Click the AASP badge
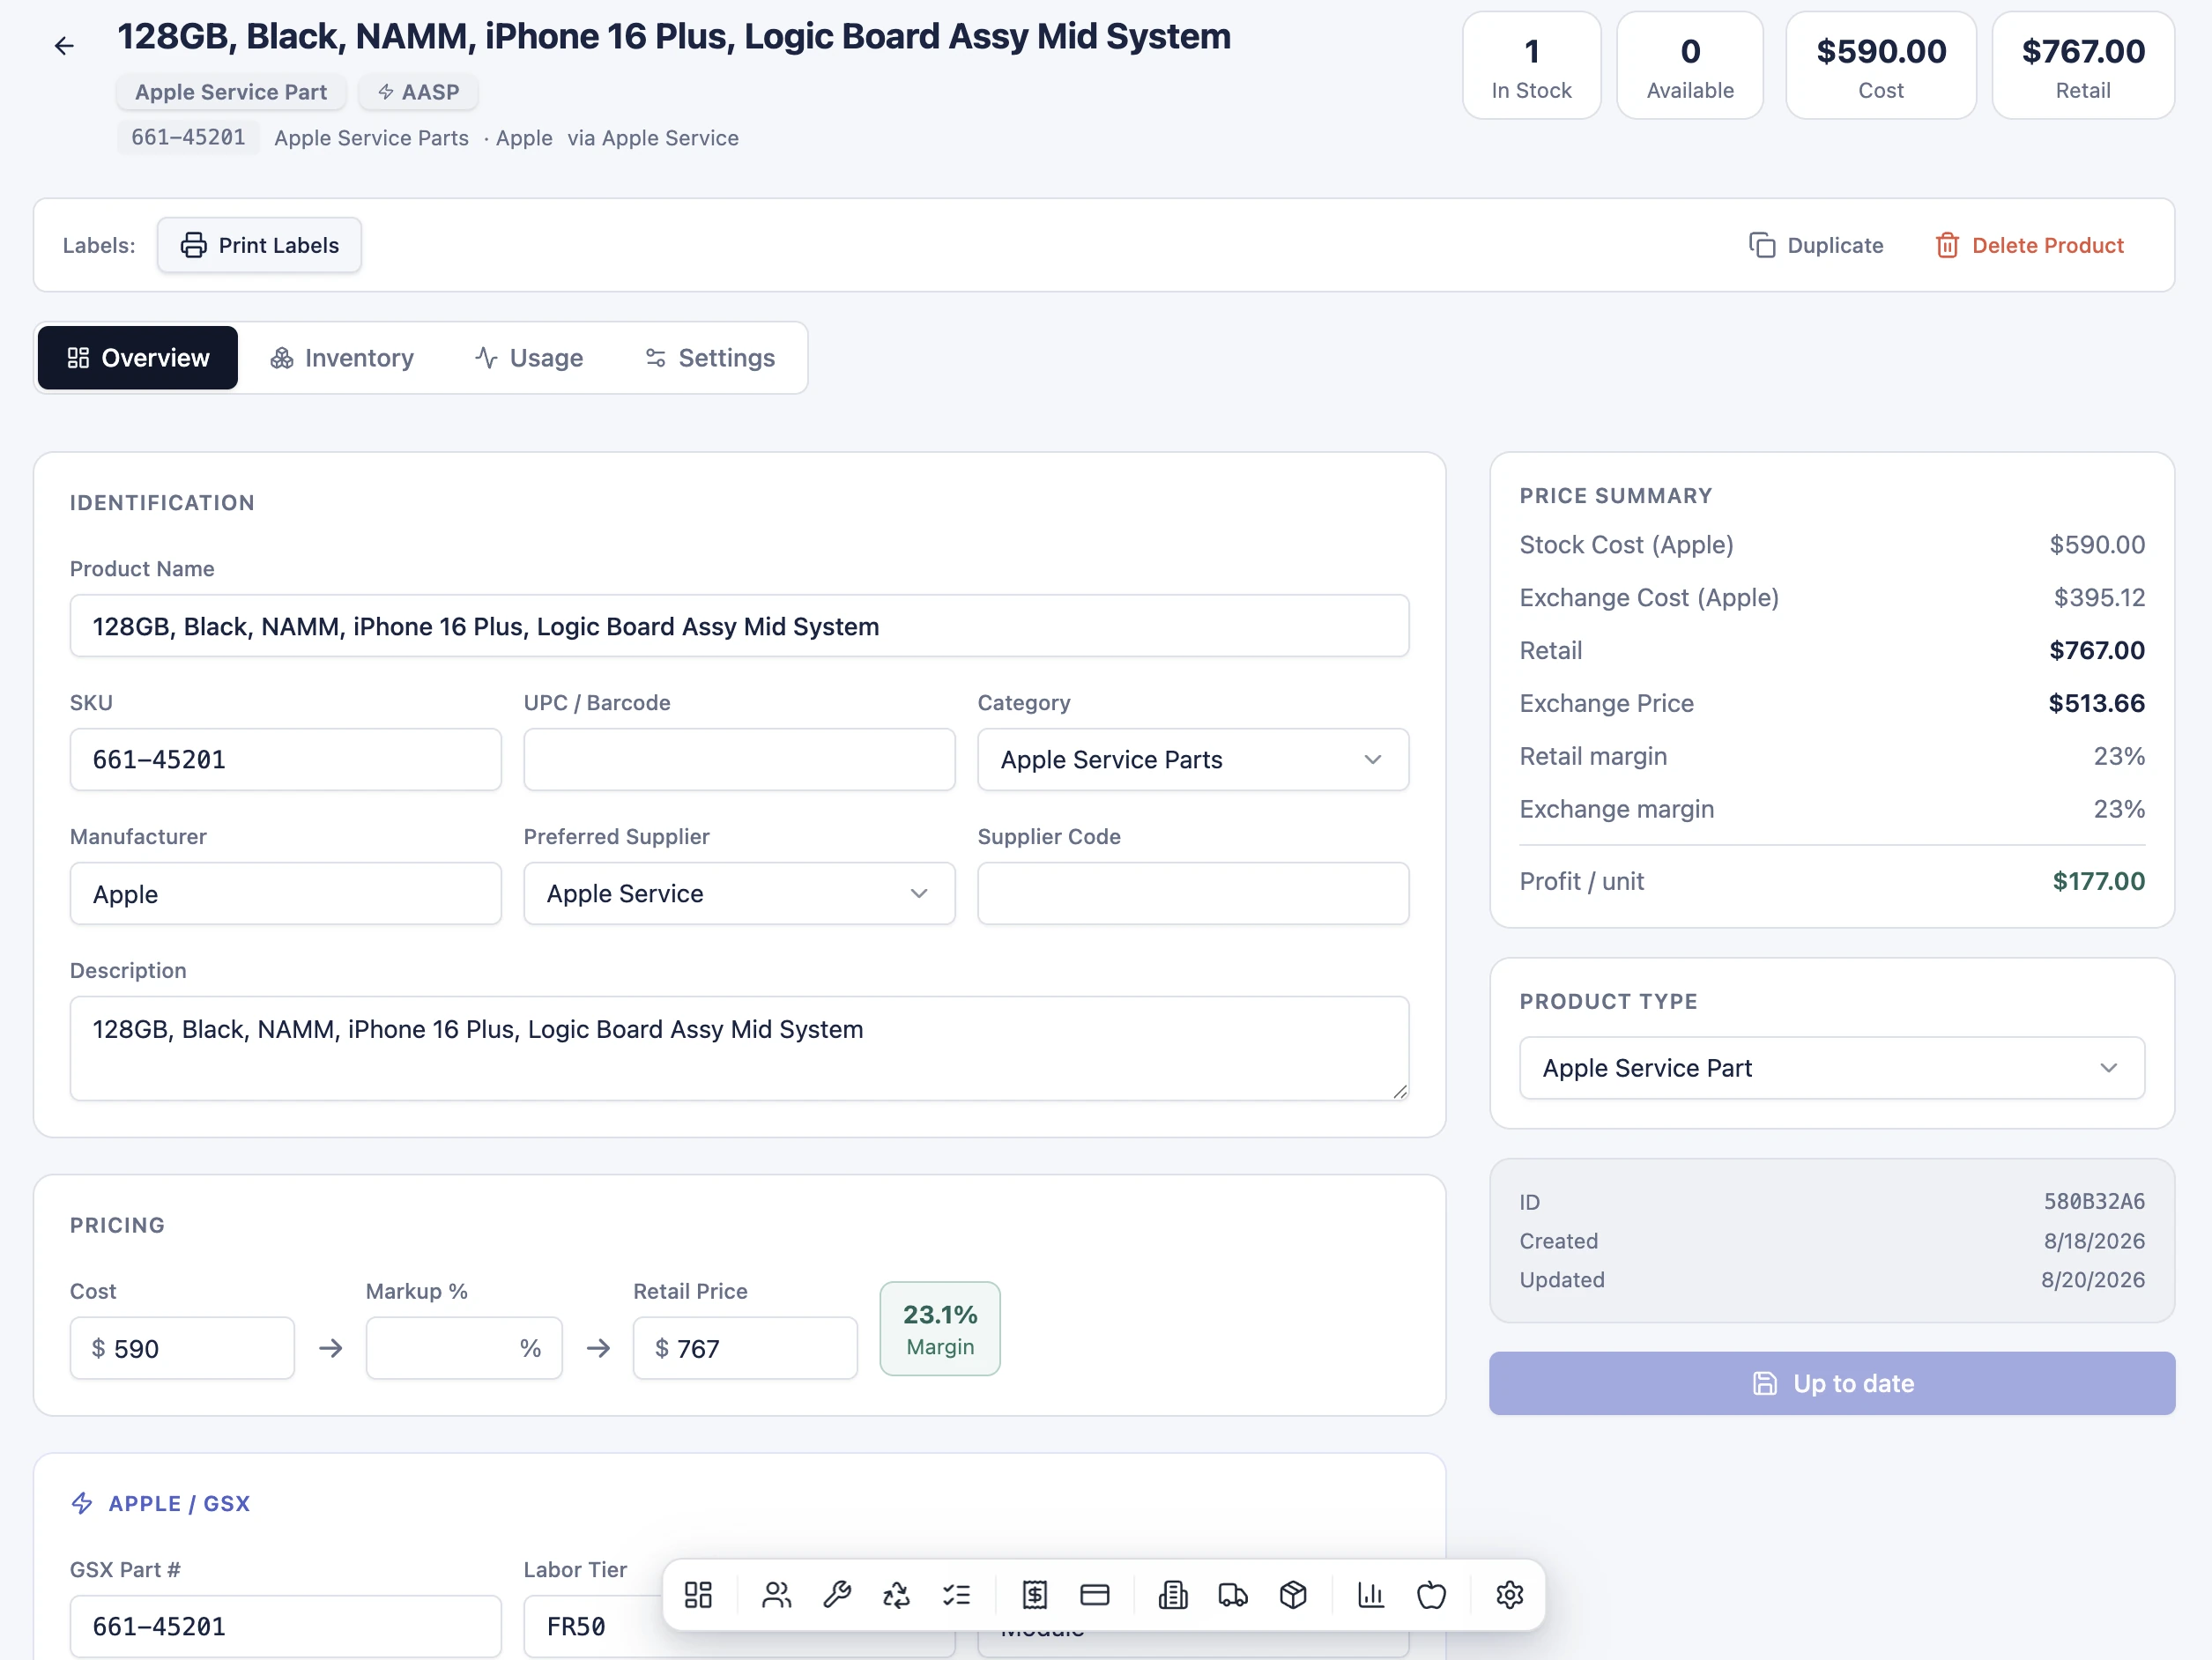The width and height of the screenshot is (2212, 1660). [418, 92]
